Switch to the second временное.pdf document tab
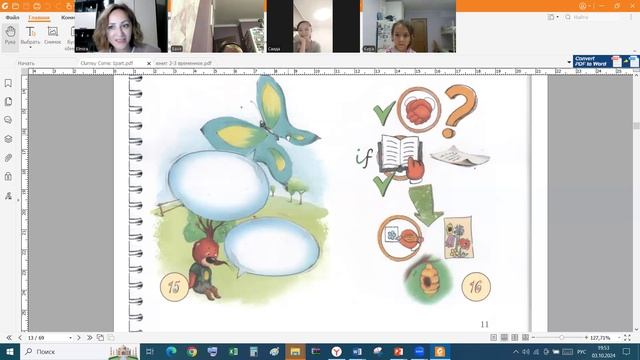The width and height of the screenshot is (640, 360). (x=184, y=63)
